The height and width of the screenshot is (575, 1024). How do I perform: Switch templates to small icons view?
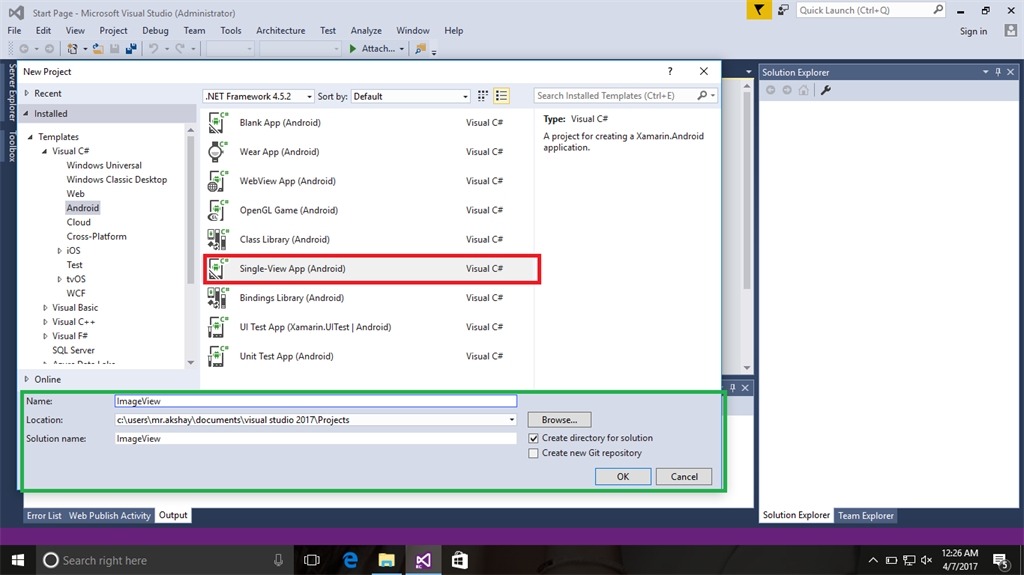[x=483, y=96]
